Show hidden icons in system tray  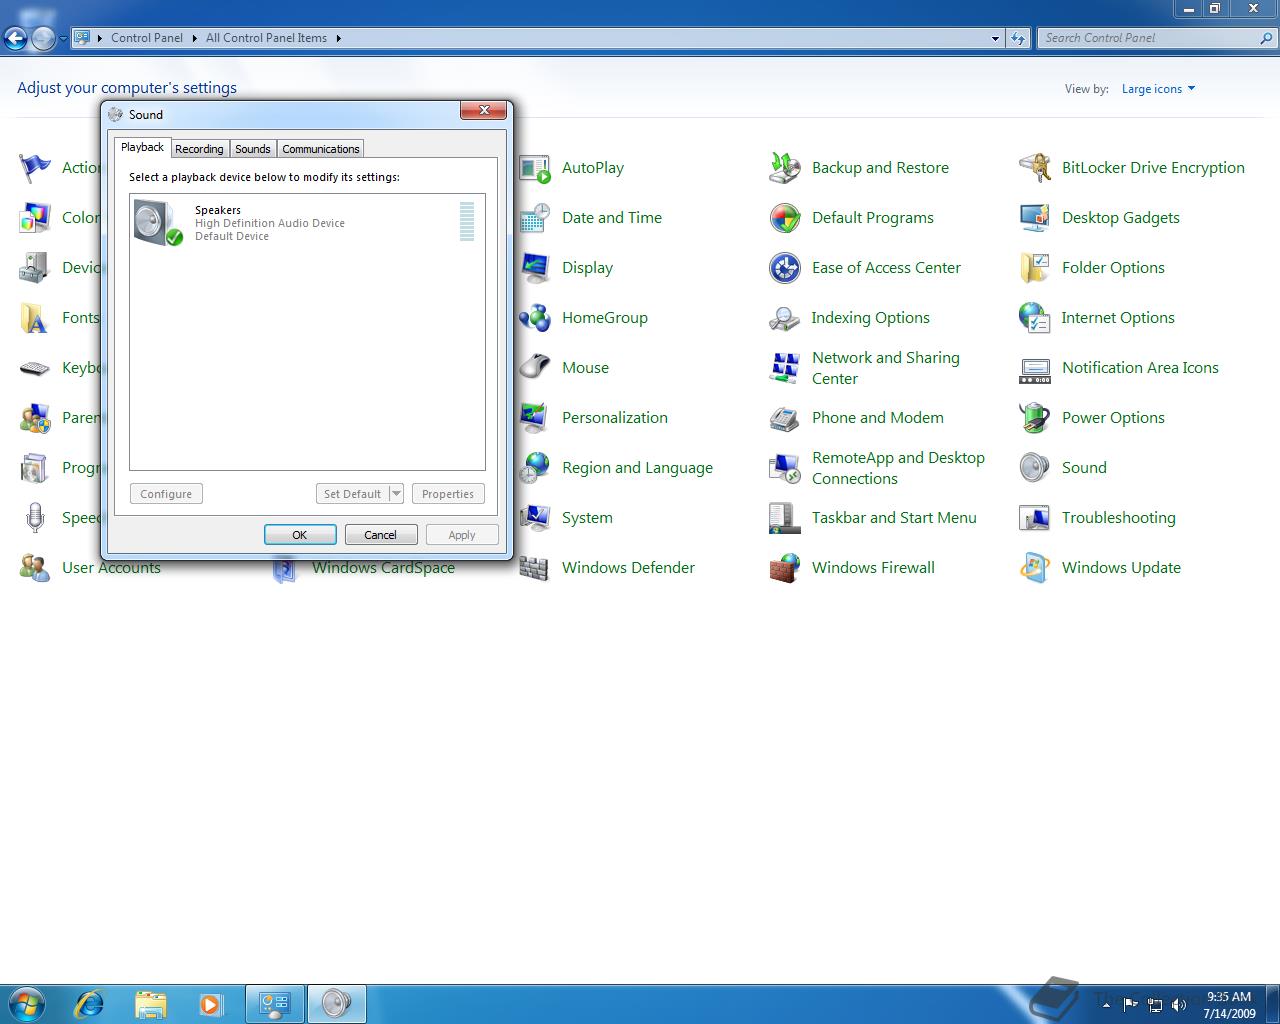click(1106, 1004)
